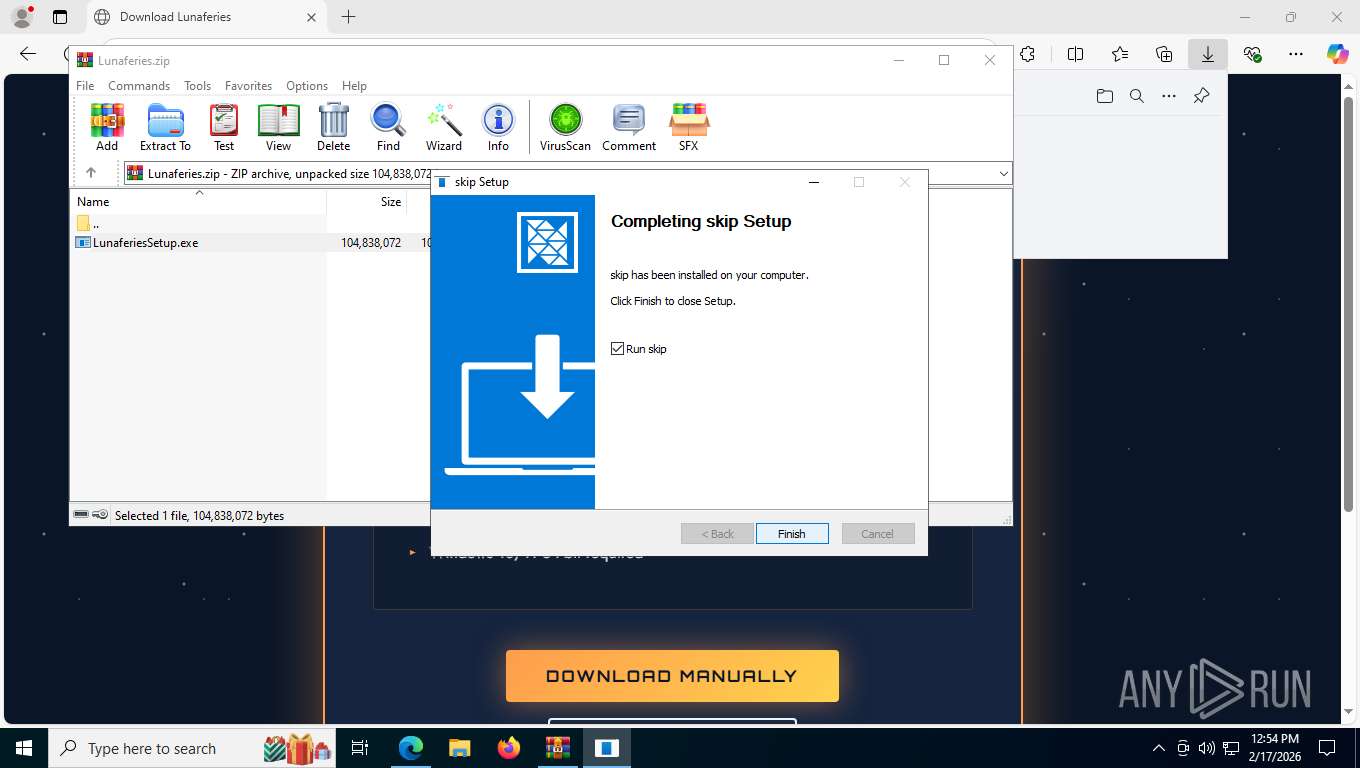
Task: Open Edge favorites star list
Action: 1120,55
